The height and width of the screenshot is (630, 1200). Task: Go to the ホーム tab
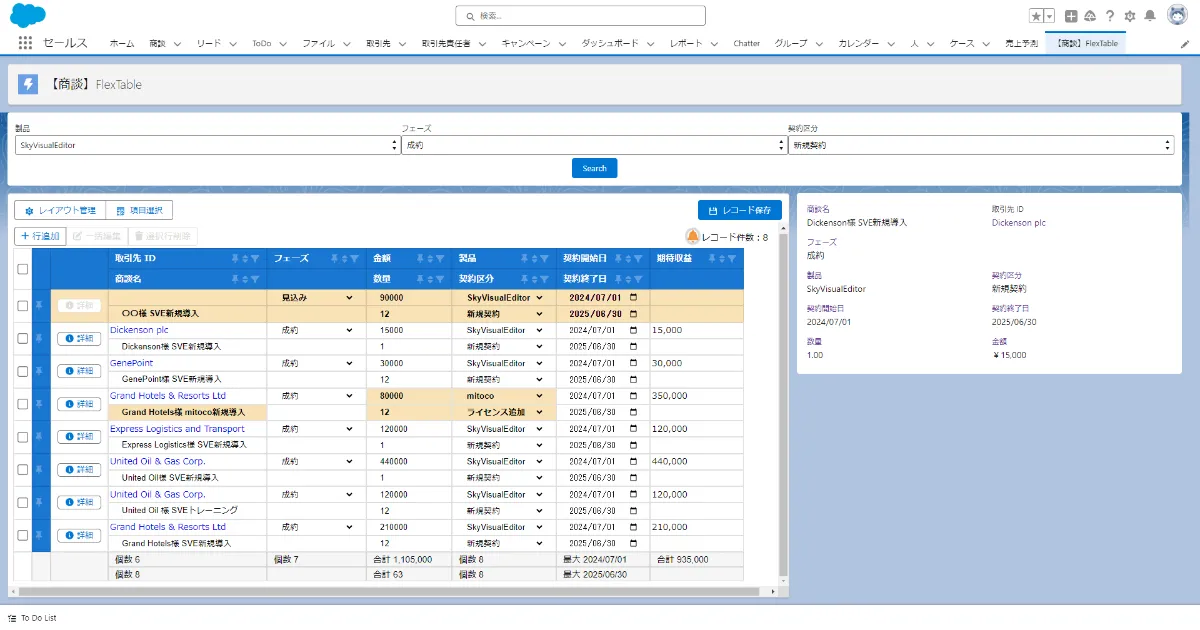(x=121, y=44)
